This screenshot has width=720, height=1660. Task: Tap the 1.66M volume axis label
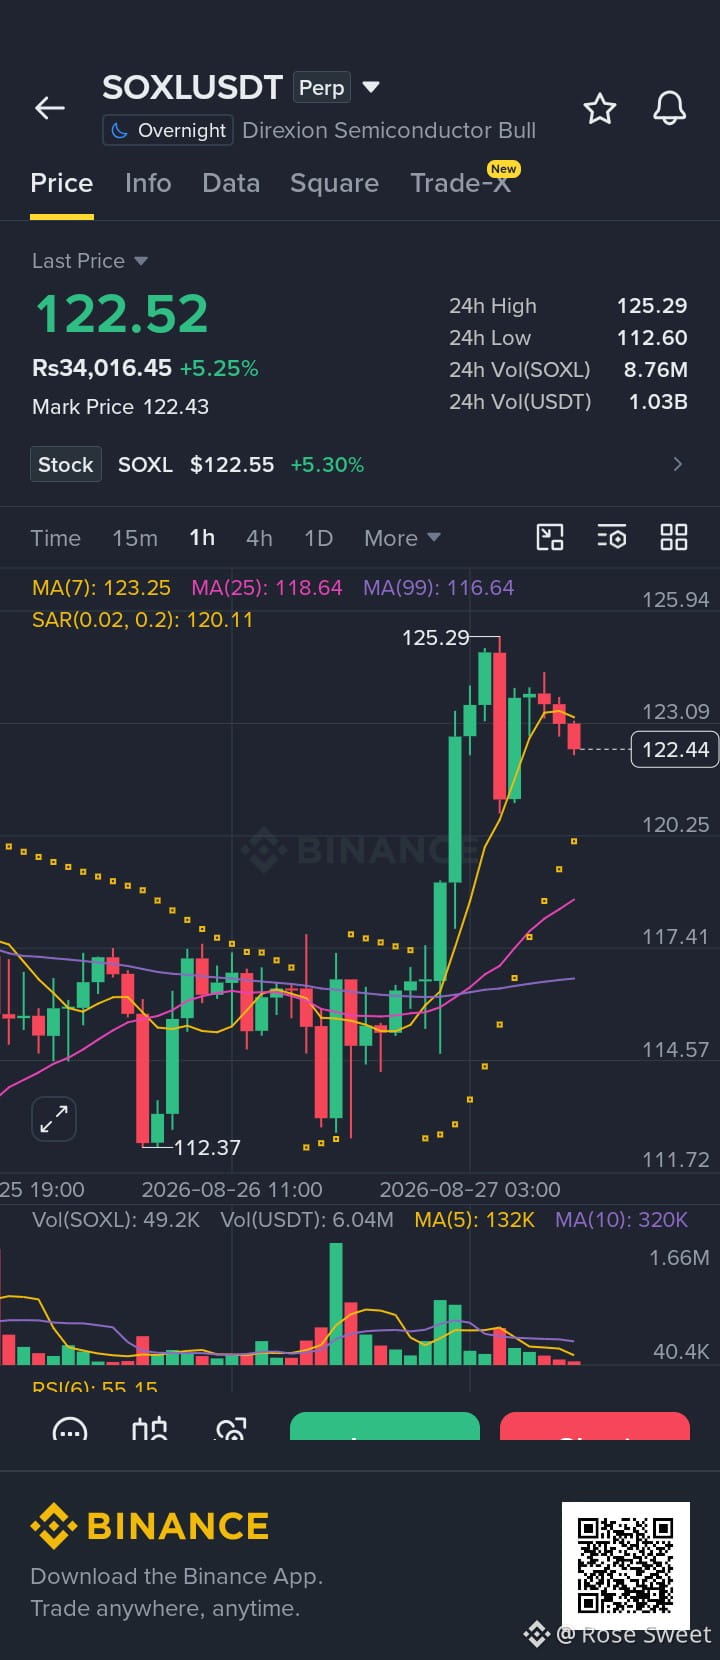click(x=679, y=1258)
